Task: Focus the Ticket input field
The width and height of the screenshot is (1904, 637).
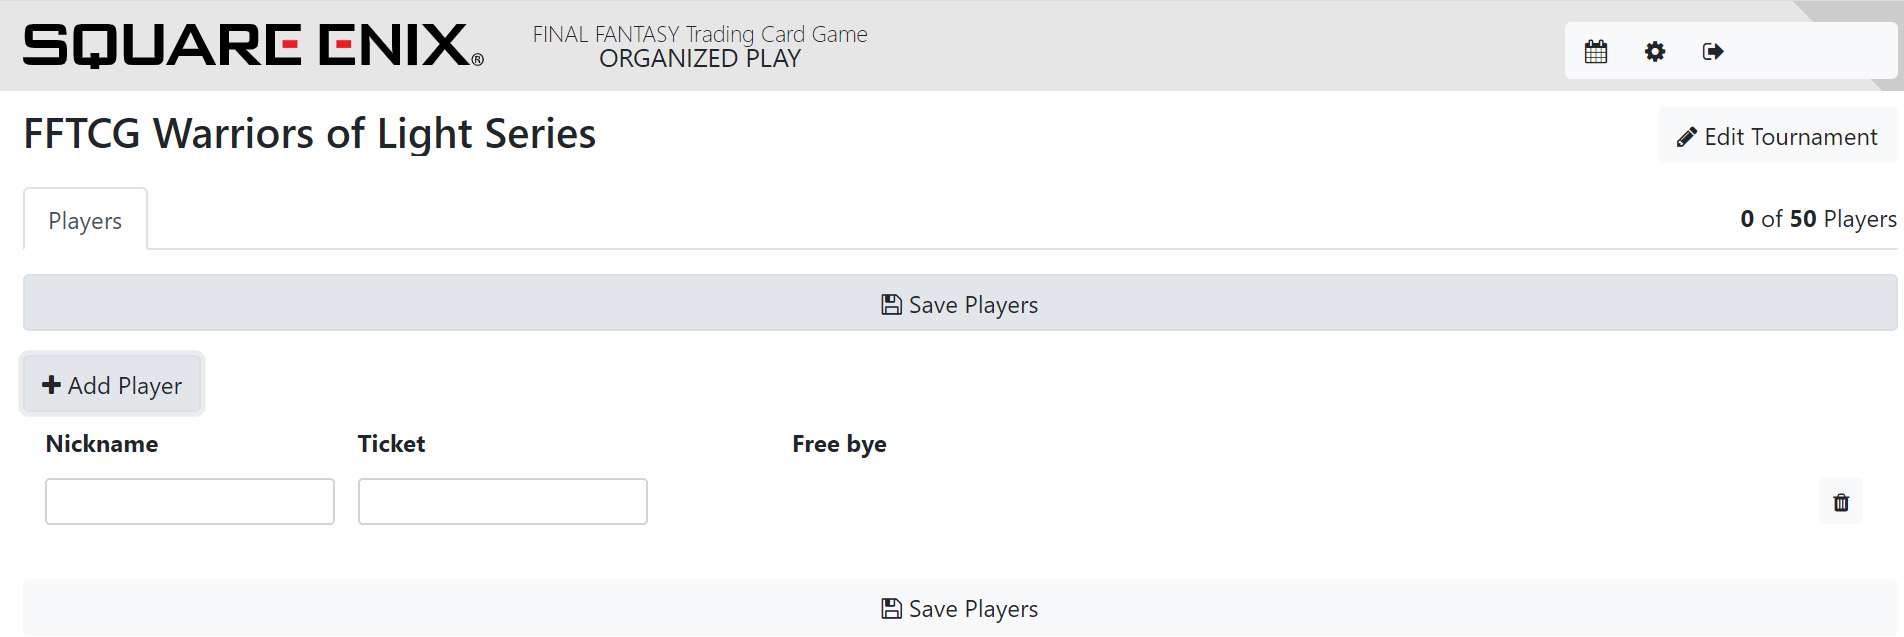Action: pos(503,501)
